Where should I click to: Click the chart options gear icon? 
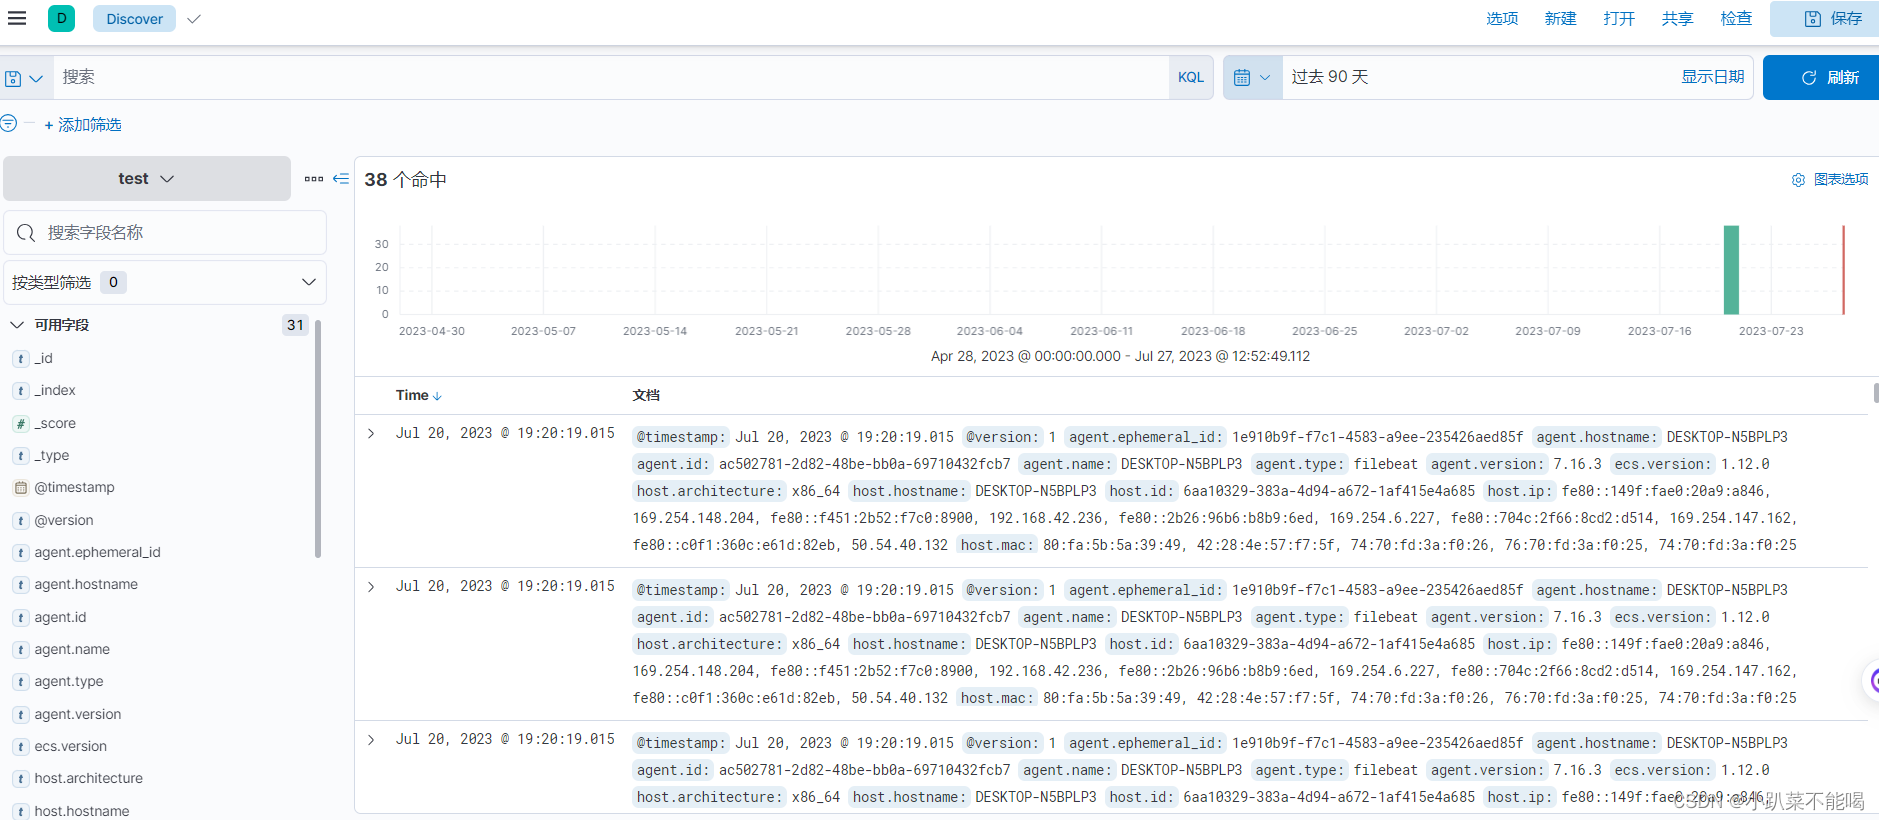click(x=1798, y=180)
